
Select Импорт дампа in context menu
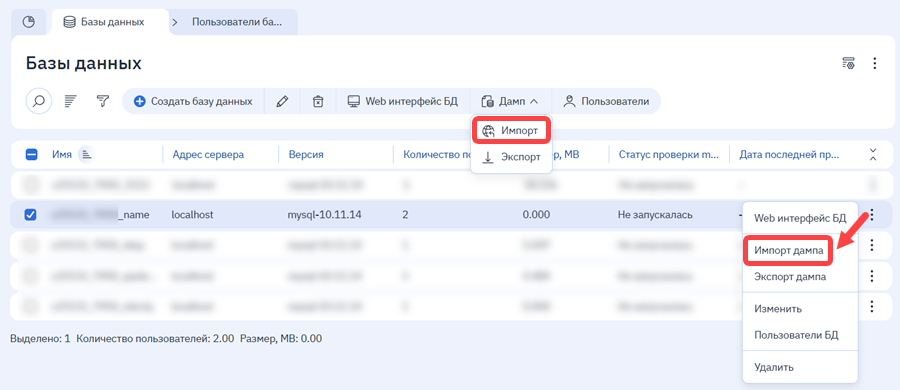coord(789,250)
